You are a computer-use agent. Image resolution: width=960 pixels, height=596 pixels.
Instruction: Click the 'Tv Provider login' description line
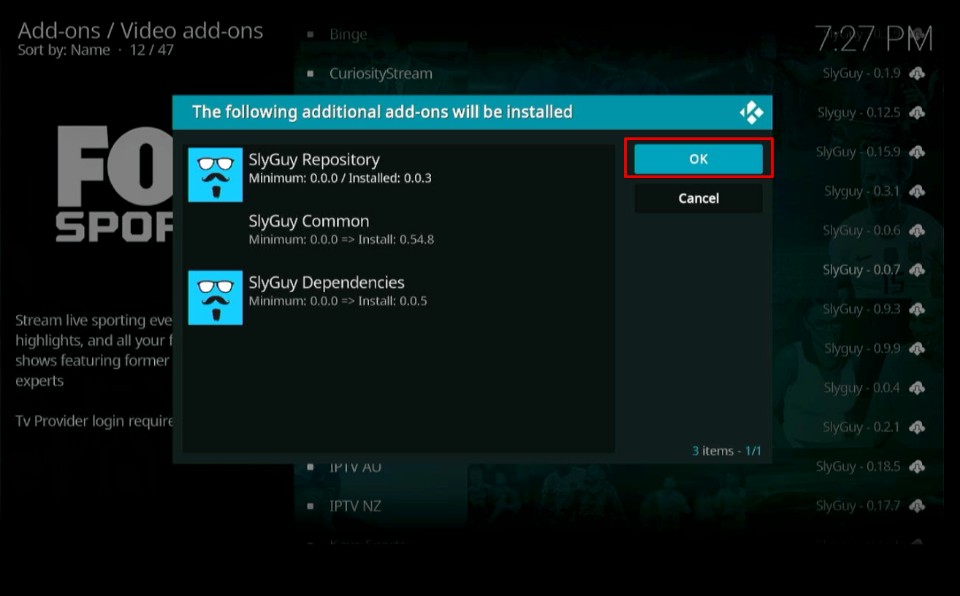pyautogui.click(x=94, y=421)
